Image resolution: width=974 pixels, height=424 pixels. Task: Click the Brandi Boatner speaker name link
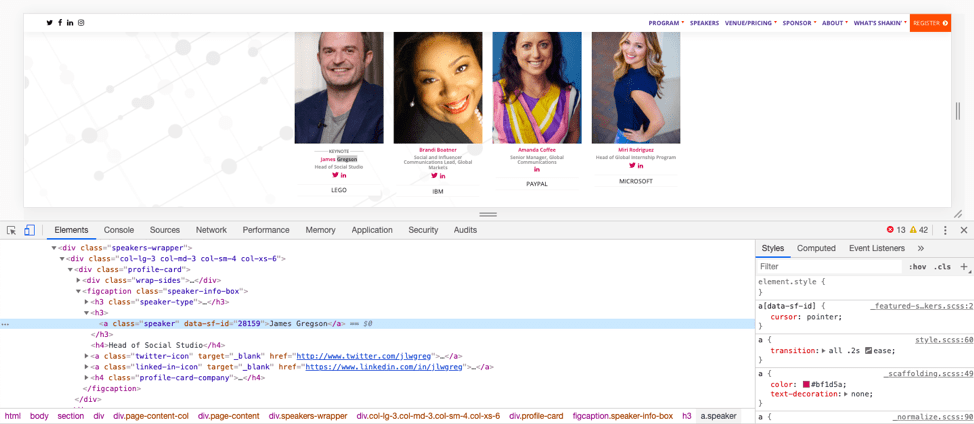438,150
